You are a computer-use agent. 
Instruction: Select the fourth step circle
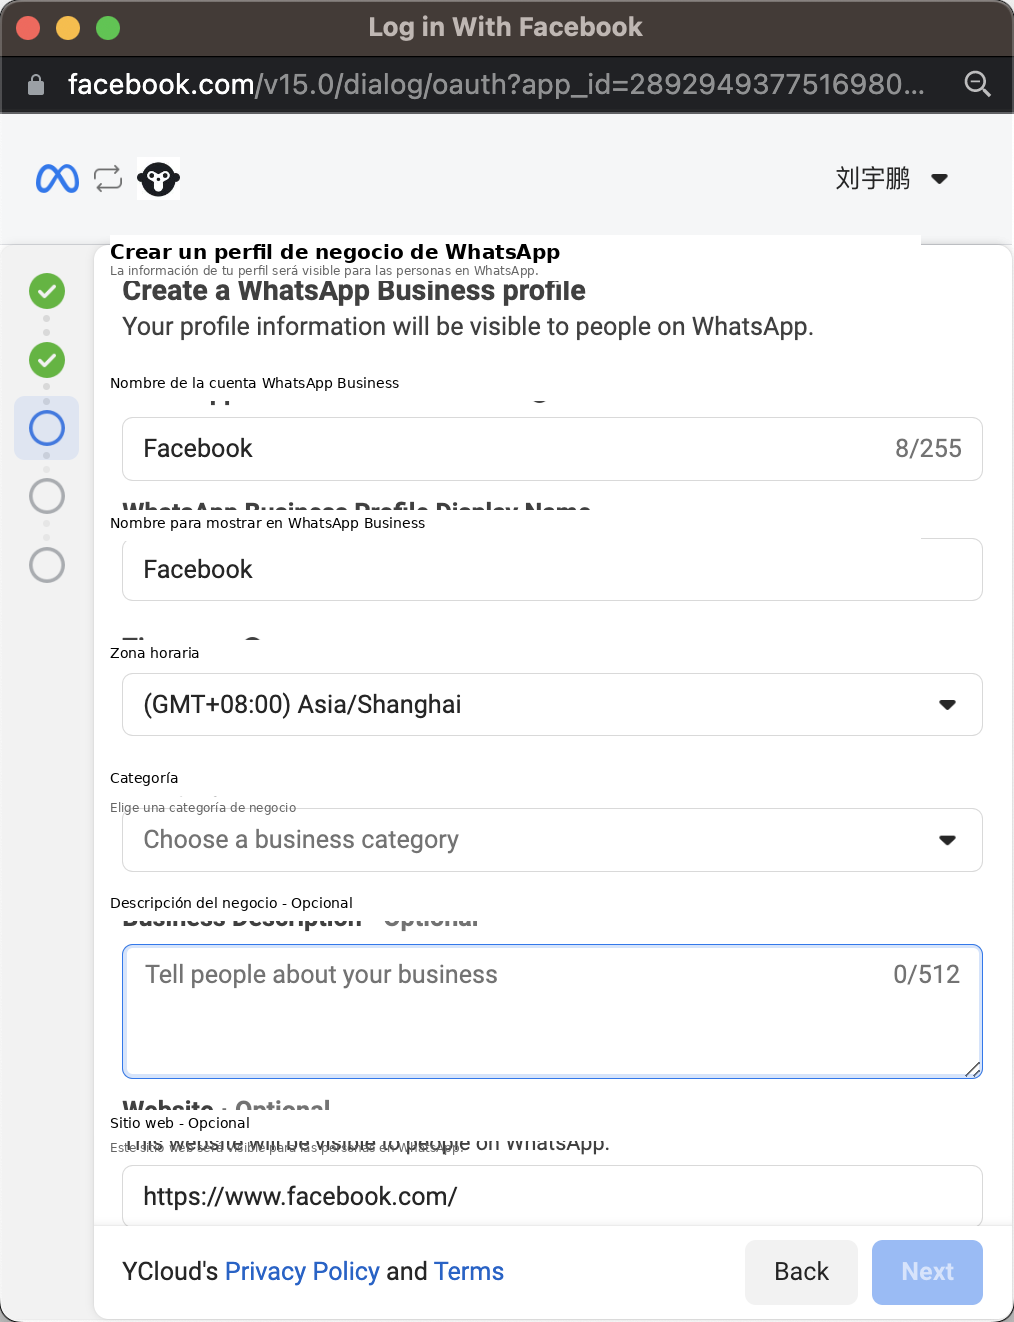click(47, 496)
